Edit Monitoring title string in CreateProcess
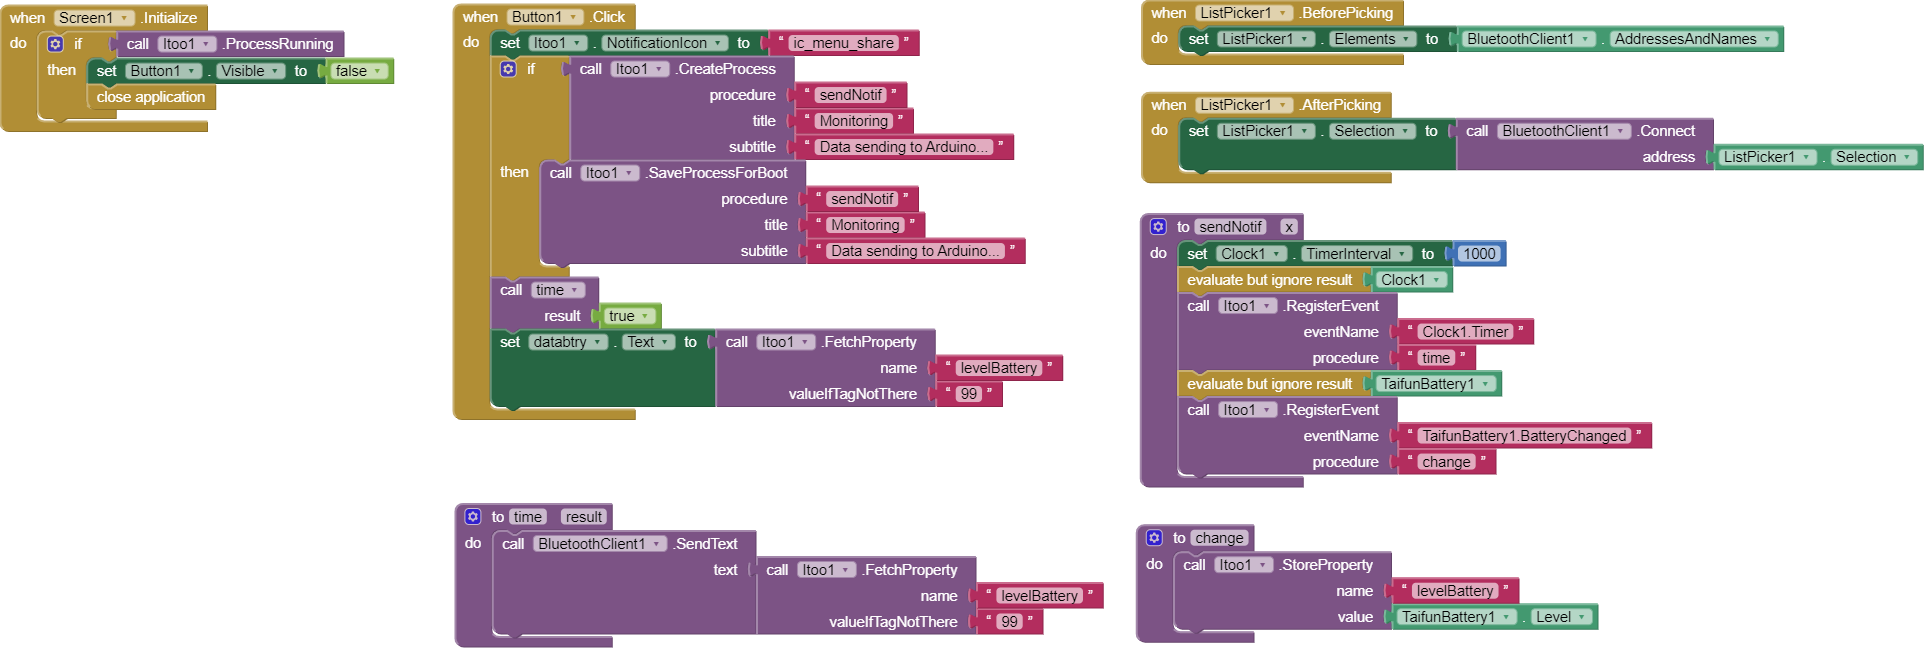 pos(853,121)
